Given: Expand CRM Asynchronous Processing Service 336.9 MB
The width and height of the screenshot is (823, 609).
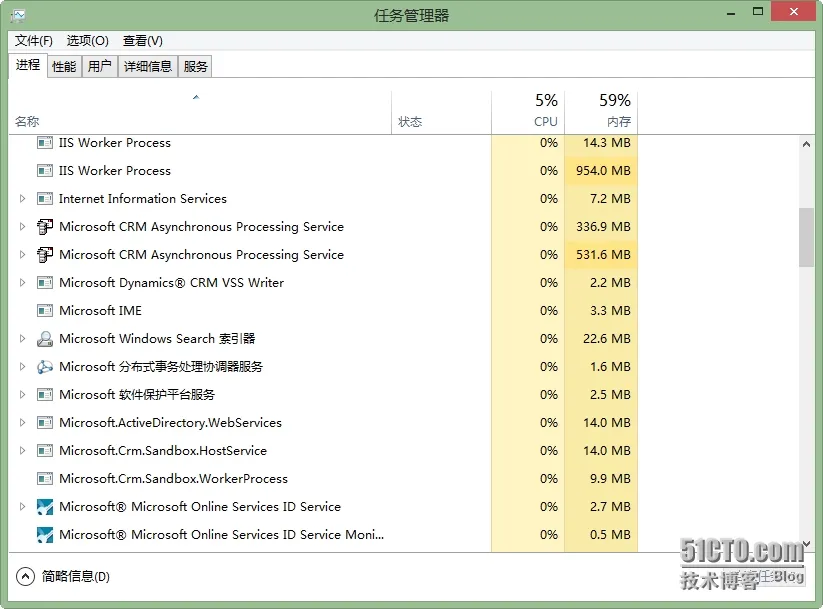Looking at the screenshot, I should (22, 226).
